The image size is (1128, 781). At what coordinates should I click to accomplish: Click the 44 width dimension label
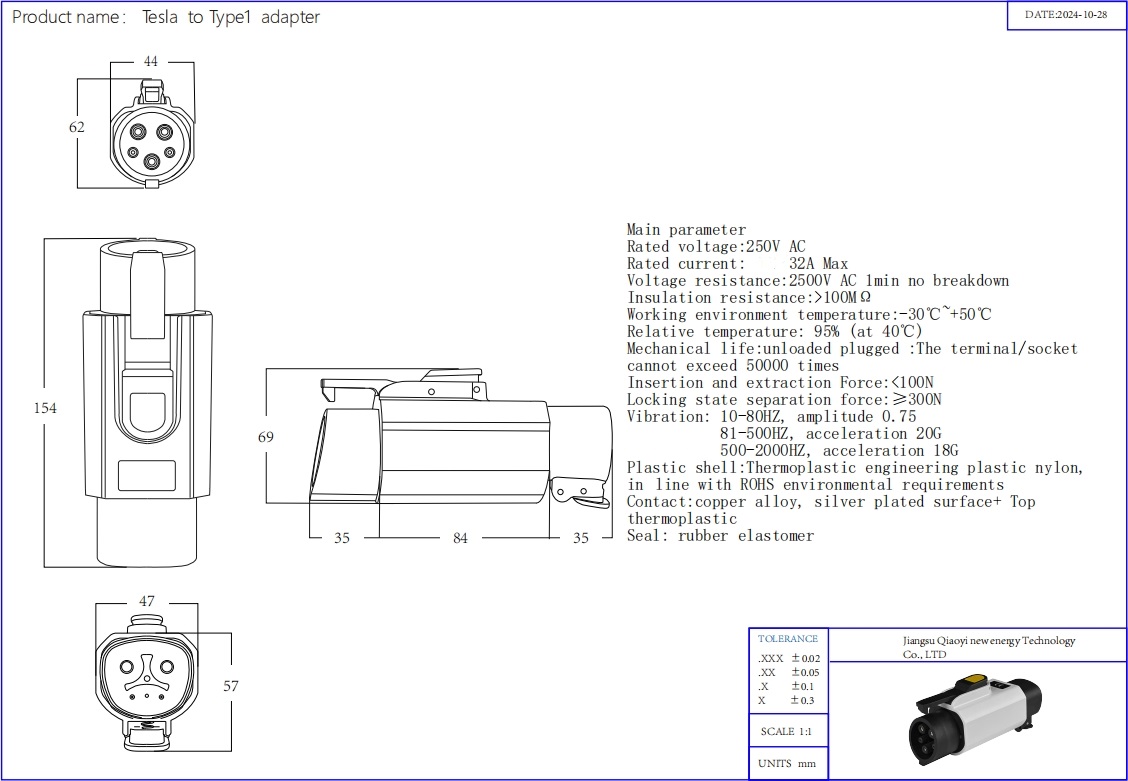pos(151,62)
